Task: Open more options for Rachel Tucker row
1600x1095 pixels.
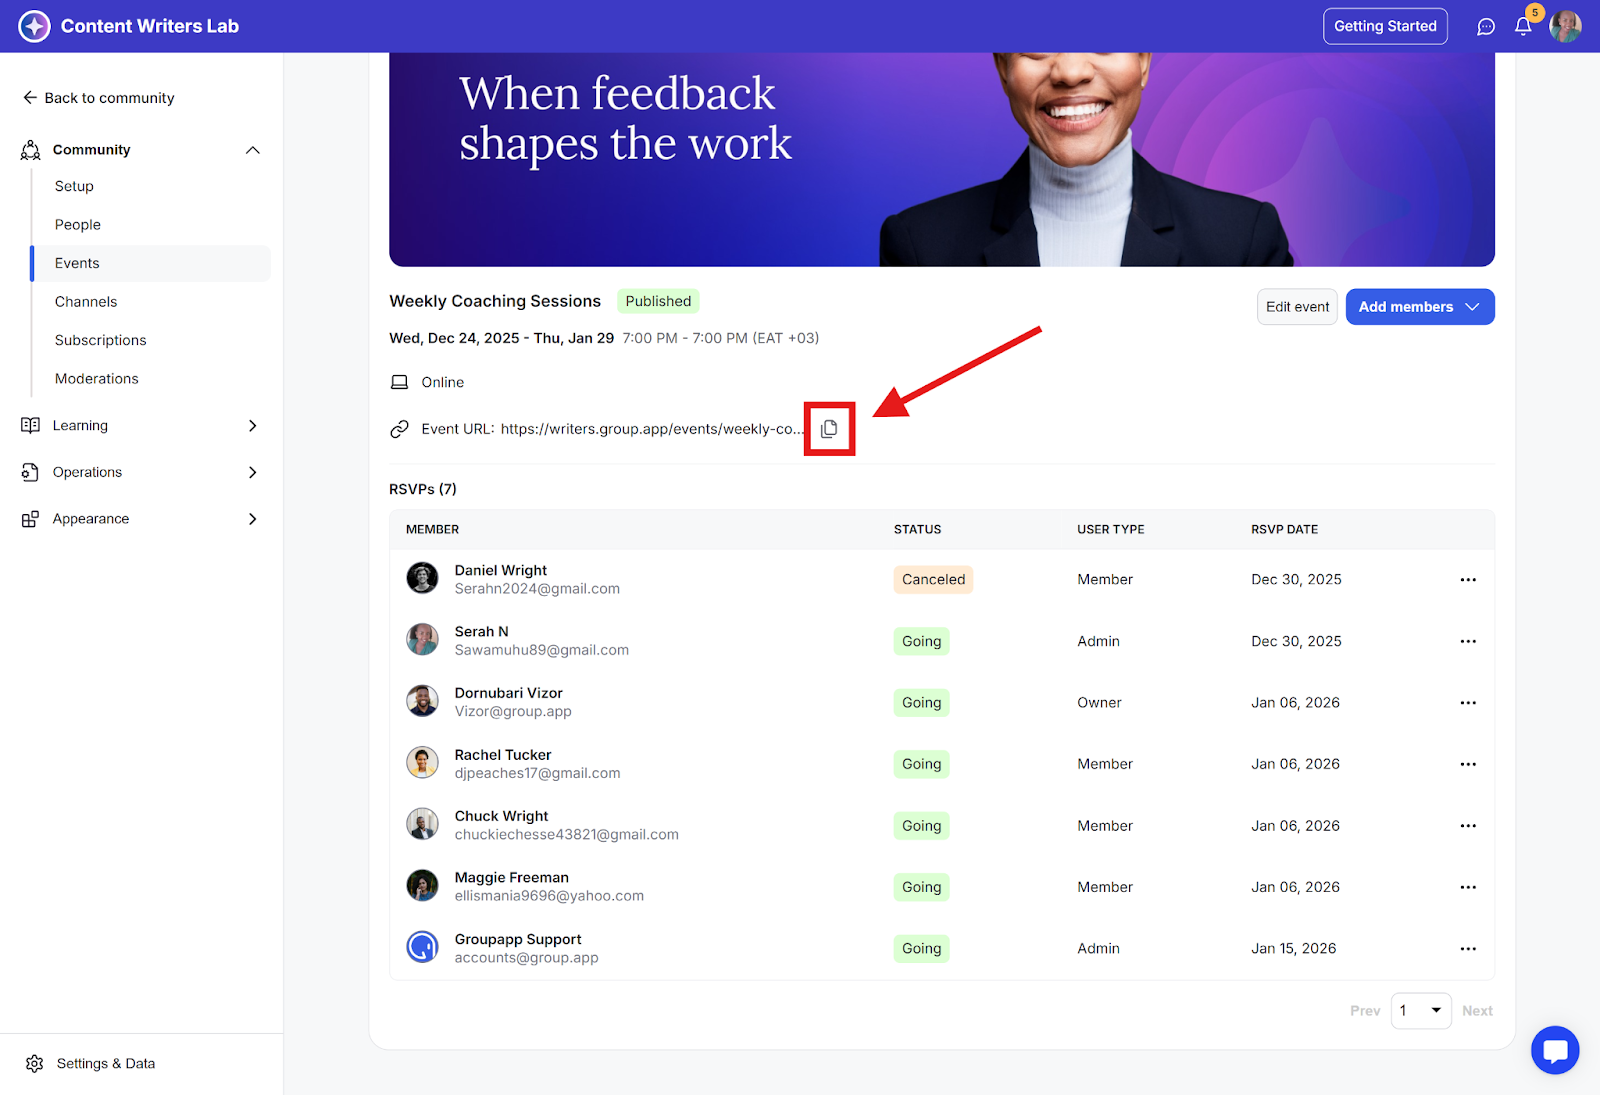Action: click(1468, 764)
